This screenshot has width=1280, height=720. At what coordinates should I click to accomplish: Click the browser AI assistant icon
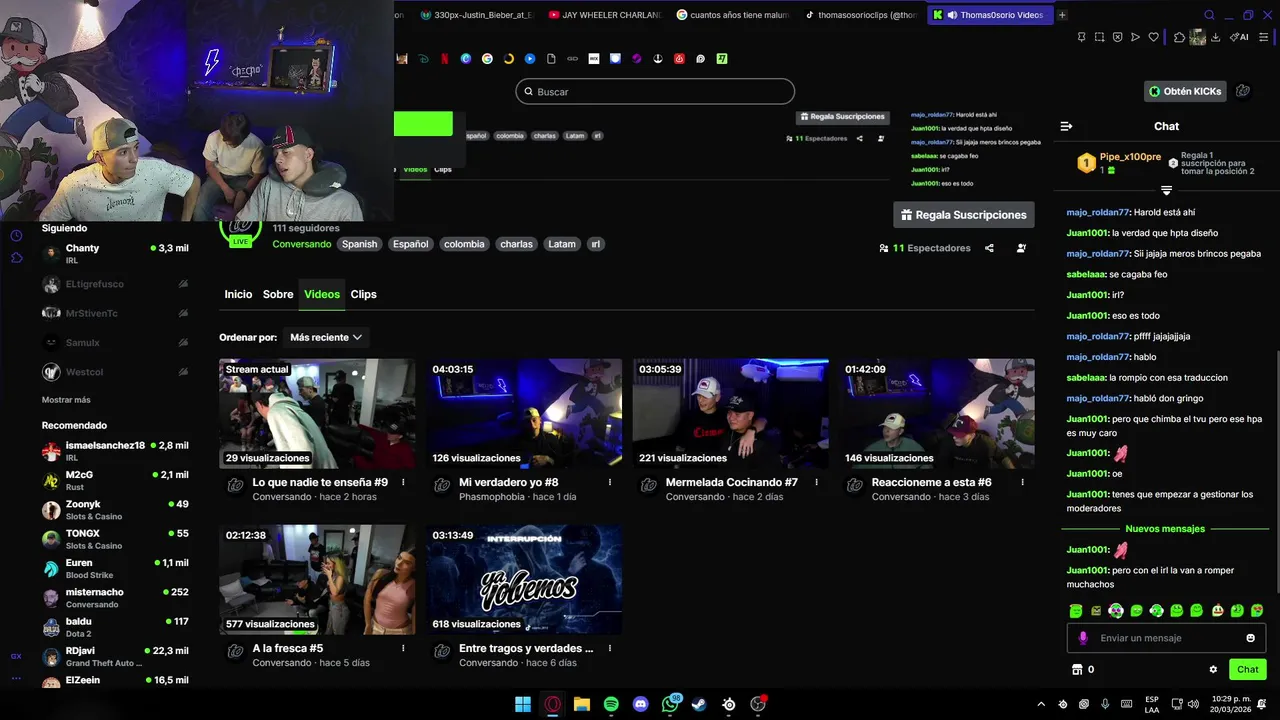pyautogui.click(x=1239, y=37)
